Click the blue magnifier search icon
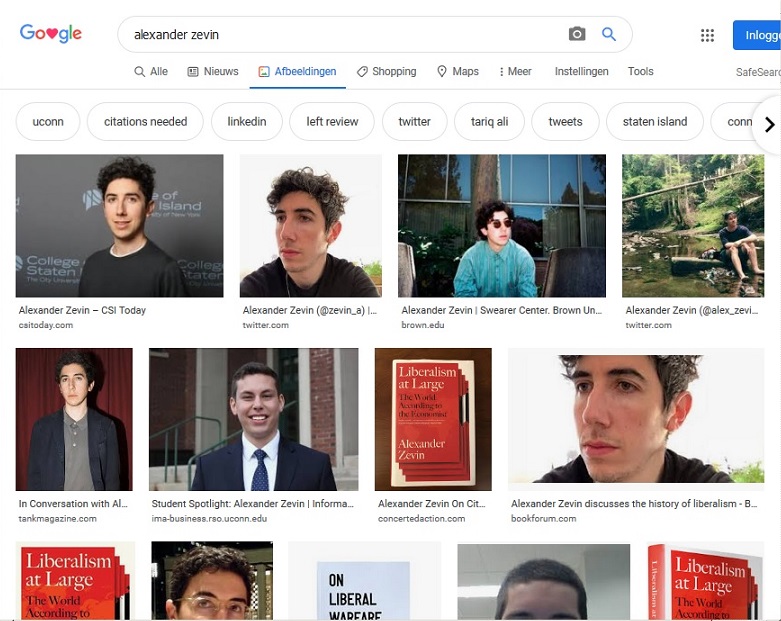The width and height of the screenshot is (781, 621). click(x=609, y=34)
